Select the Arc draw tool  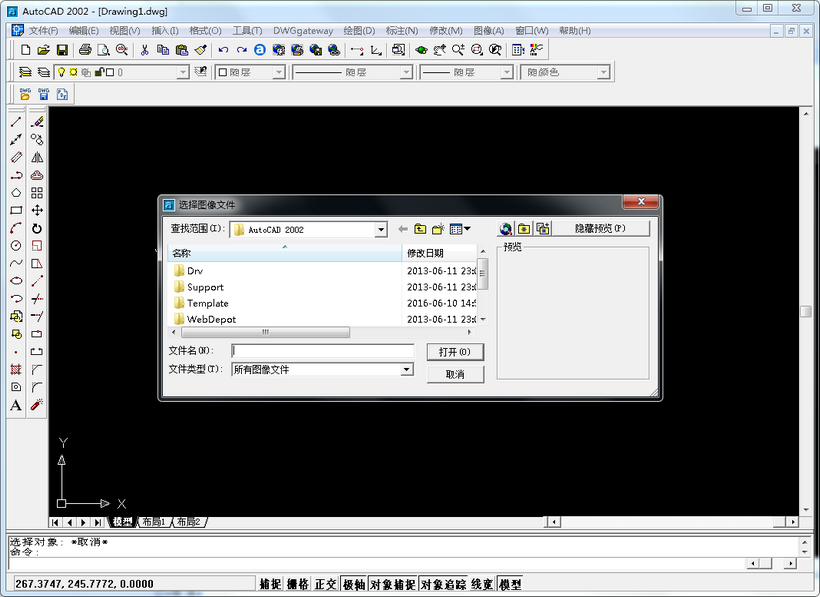tap(16, 228)
